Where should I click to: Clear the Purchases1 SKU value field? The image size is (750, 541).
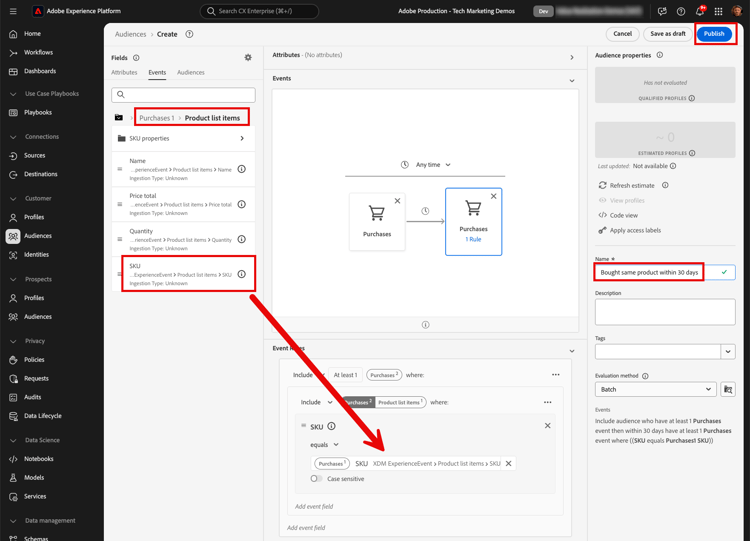pyautogui.click(x=508, y=464)
